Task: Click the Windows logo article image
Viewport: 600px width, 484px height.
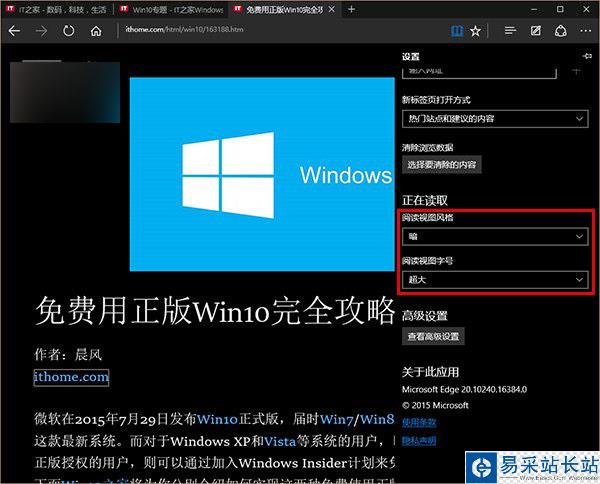Action: pos(262,174)
